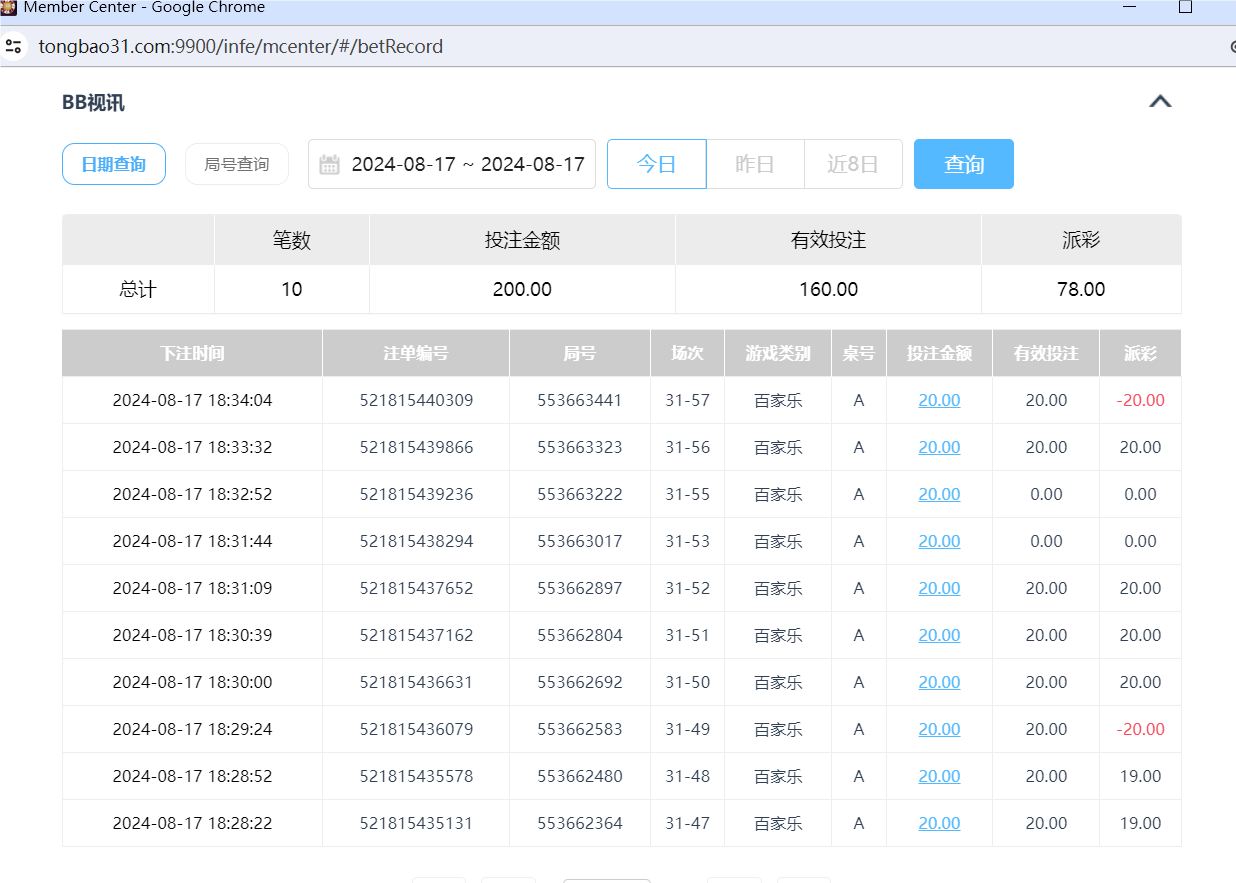This screenshot has height=883, width=1236.
Task: Open bet amount link for order 521815440309
Action: point(938,399)
